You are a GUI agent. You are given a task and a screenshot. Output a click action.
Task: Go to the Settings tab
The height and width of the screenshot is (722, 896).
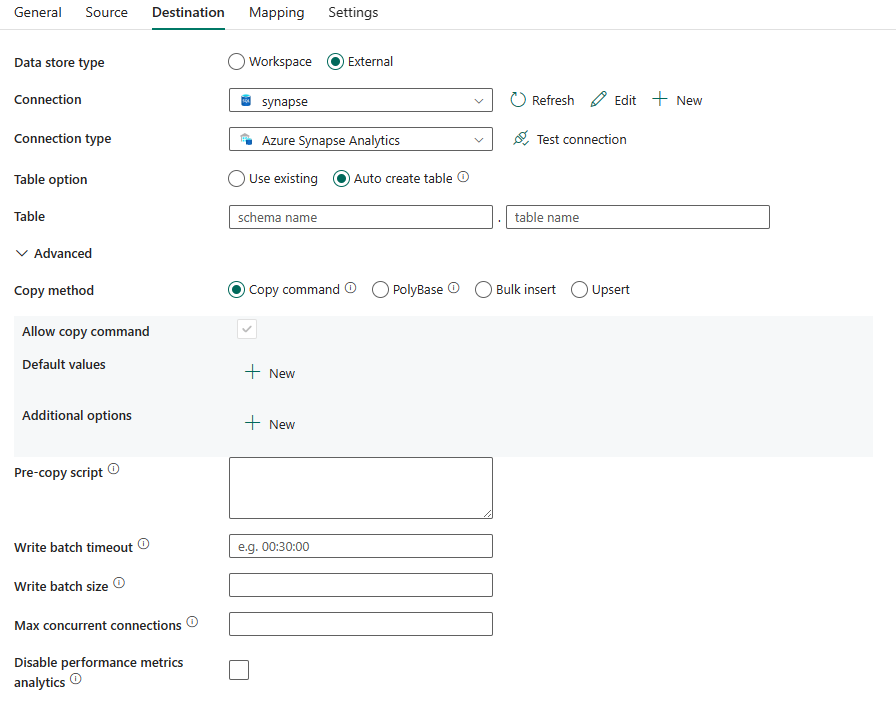(353, 13)
